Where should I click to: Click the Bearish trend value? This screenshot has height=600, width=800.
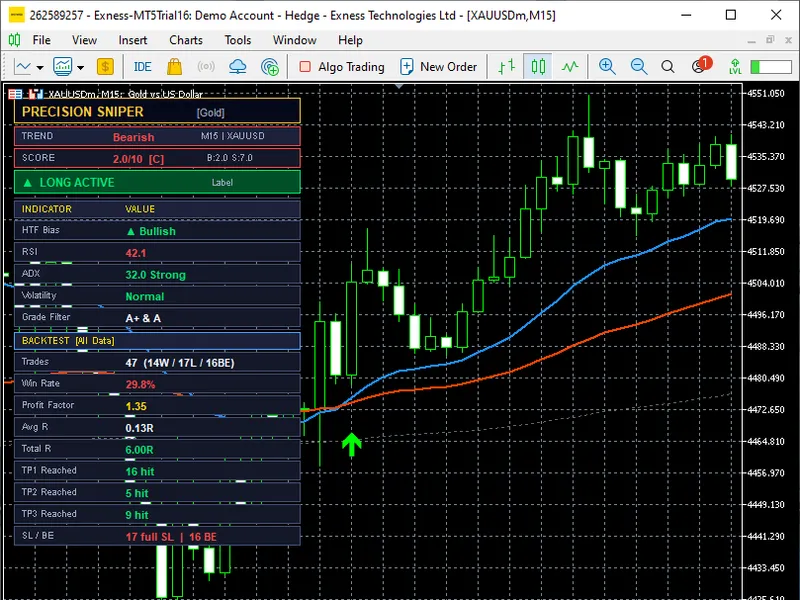pos(133,137)
